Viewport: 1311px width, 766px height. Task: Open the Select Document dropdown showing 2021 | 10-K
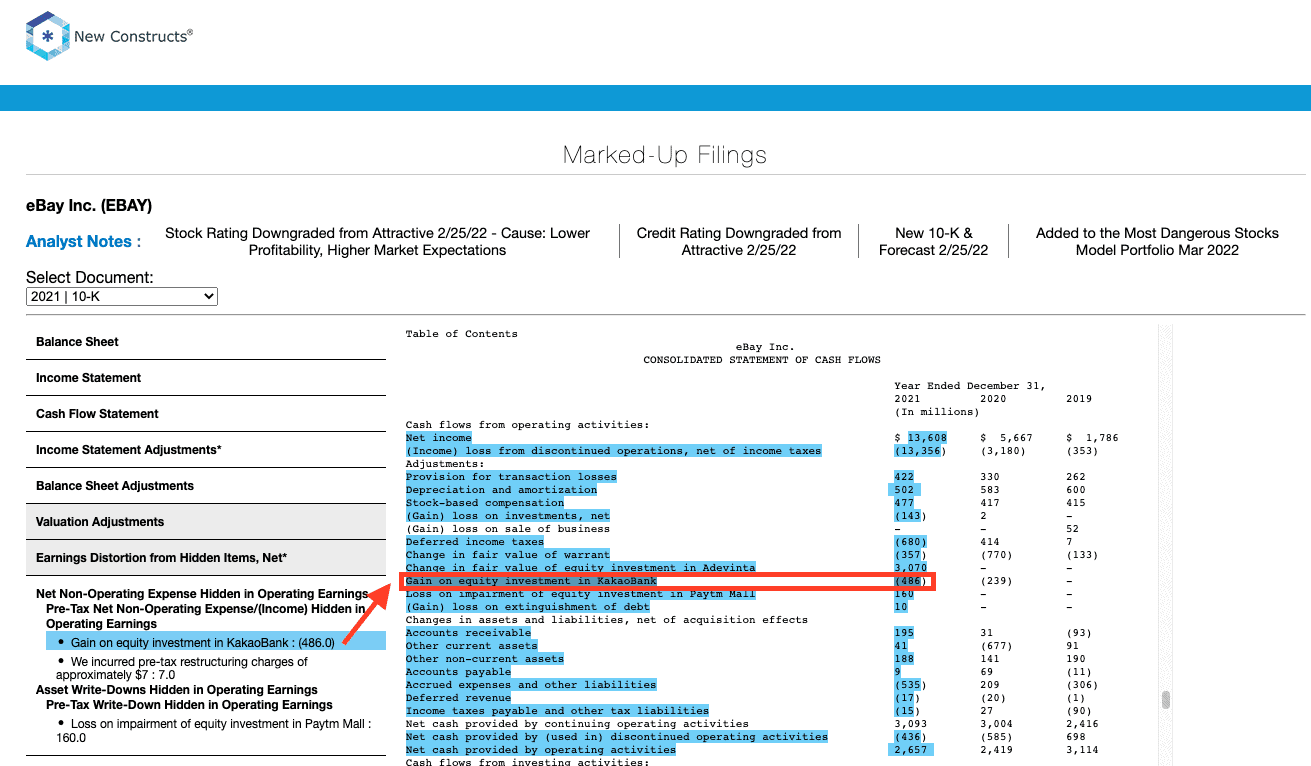[x=122, y=296]
